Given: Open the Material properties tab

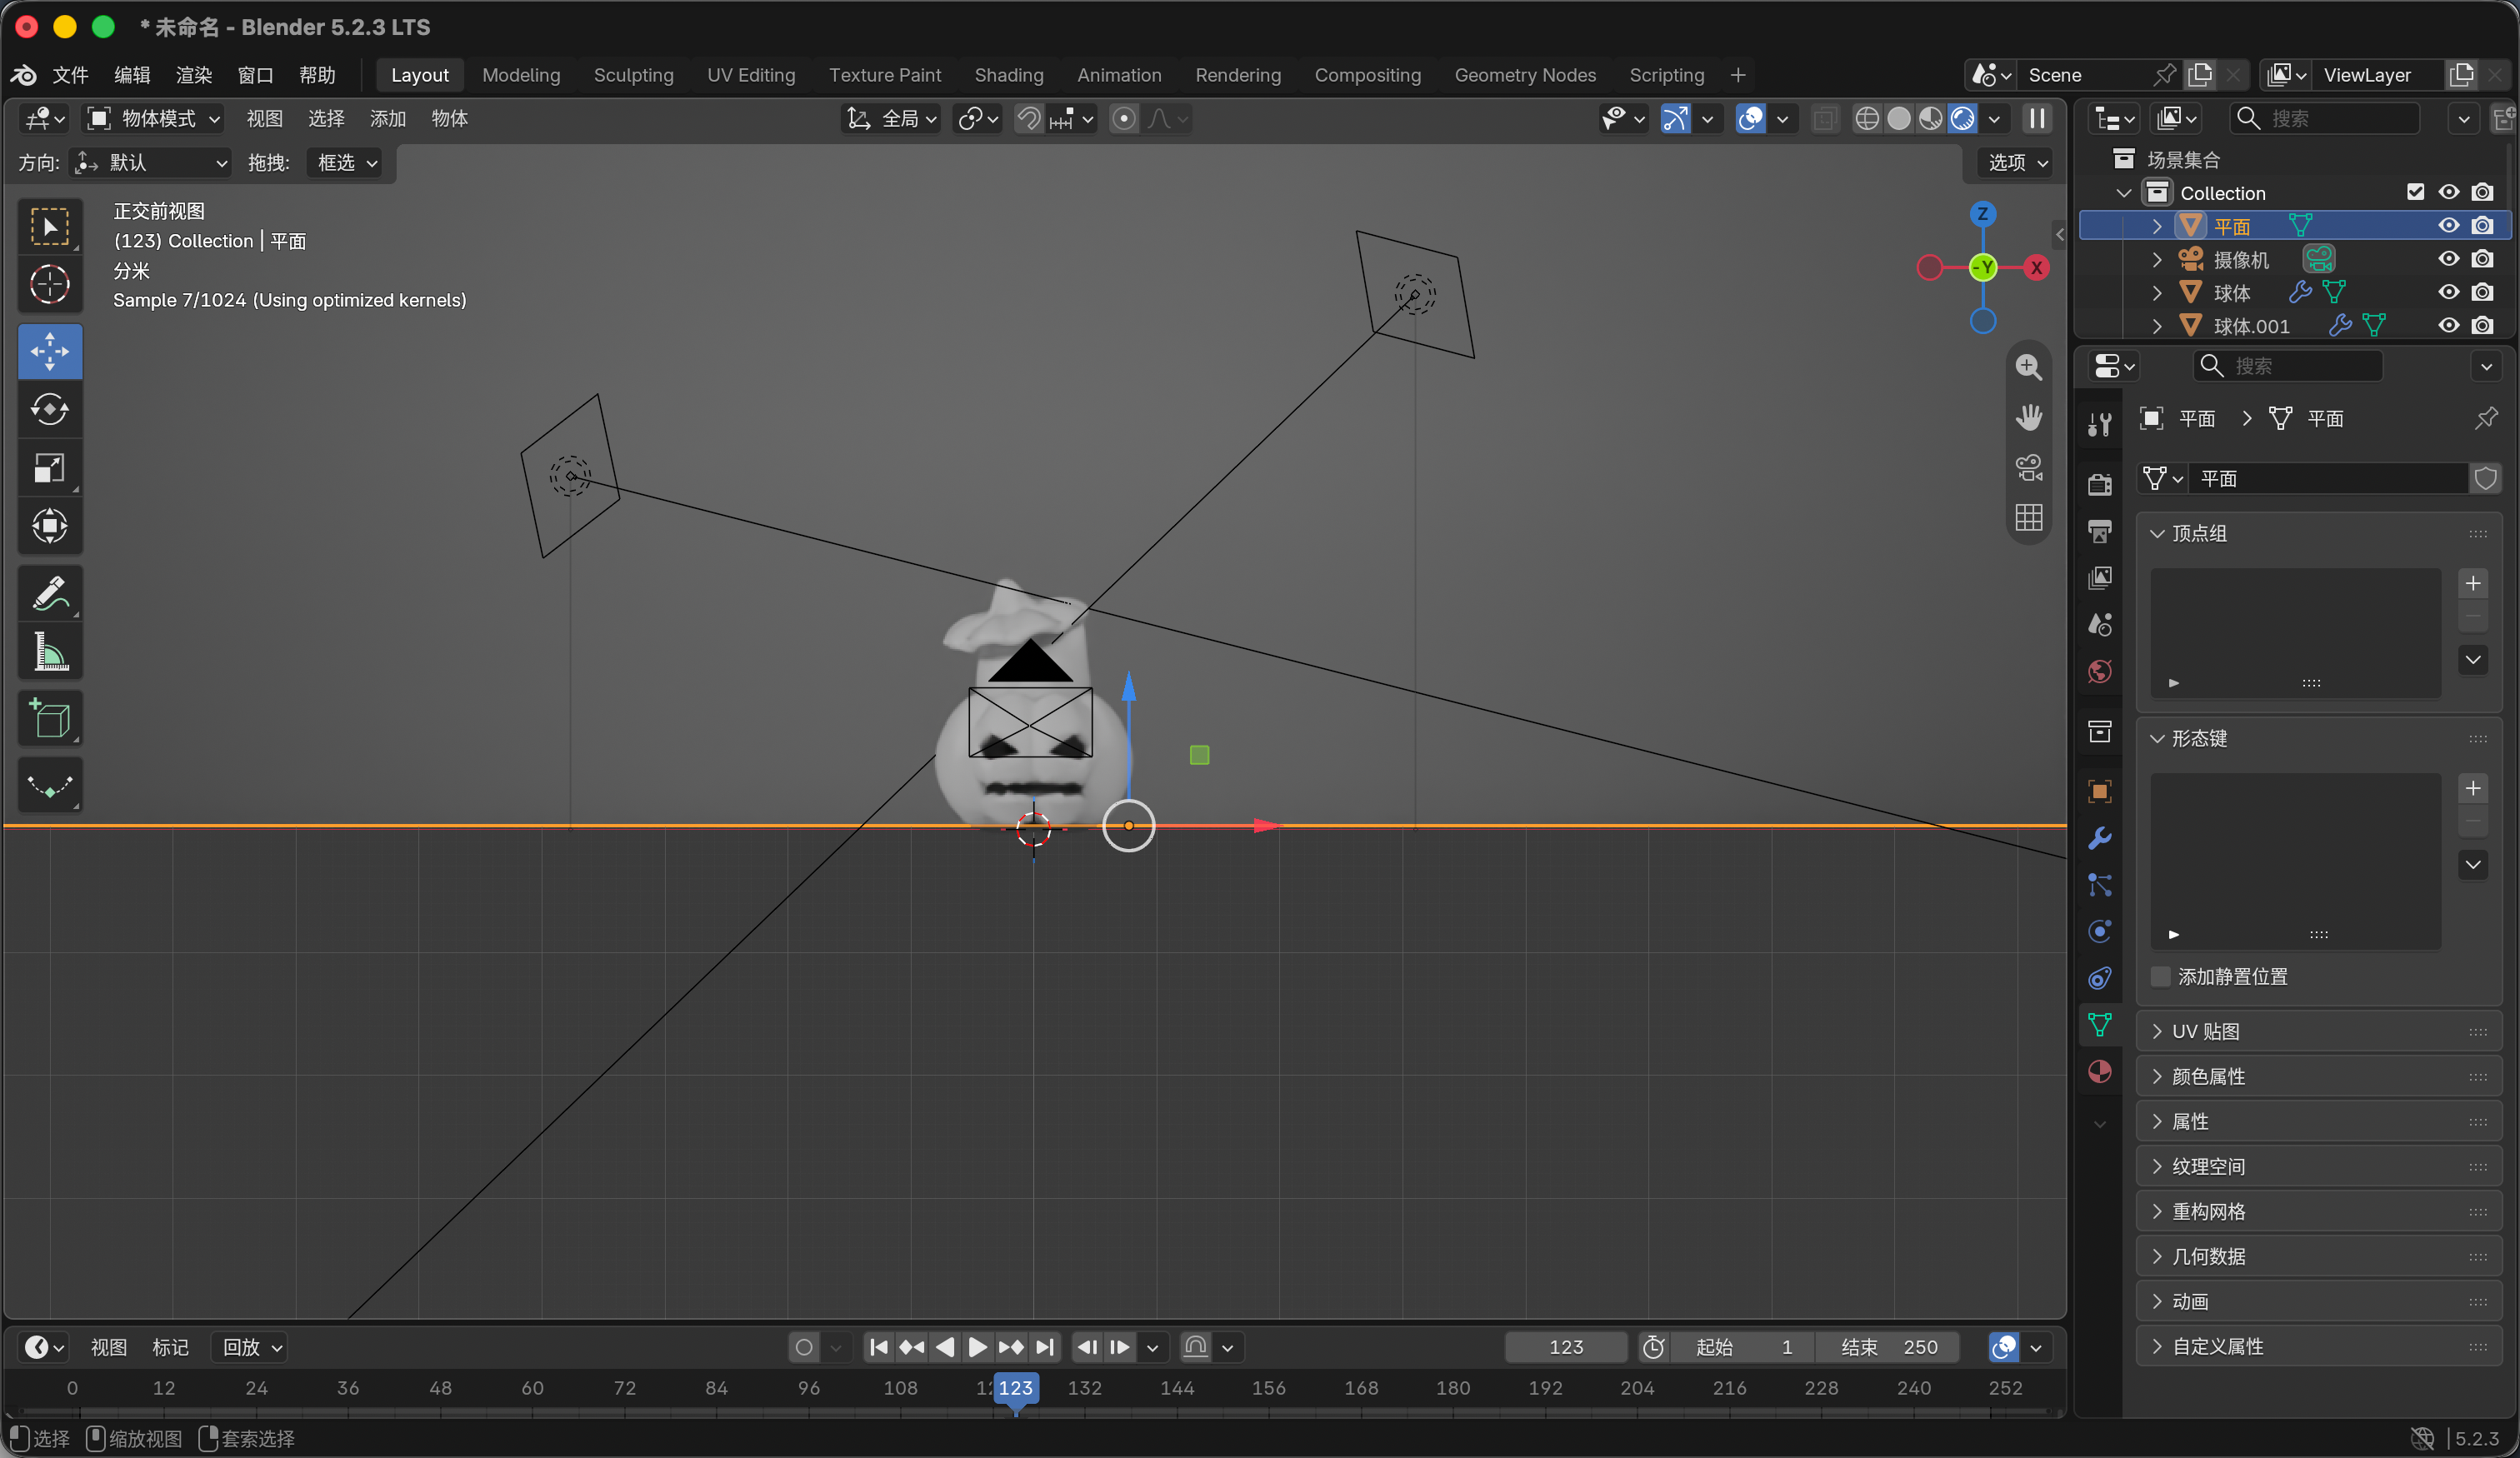Looking at the screenshot, I should [x=2100, y=1072].
